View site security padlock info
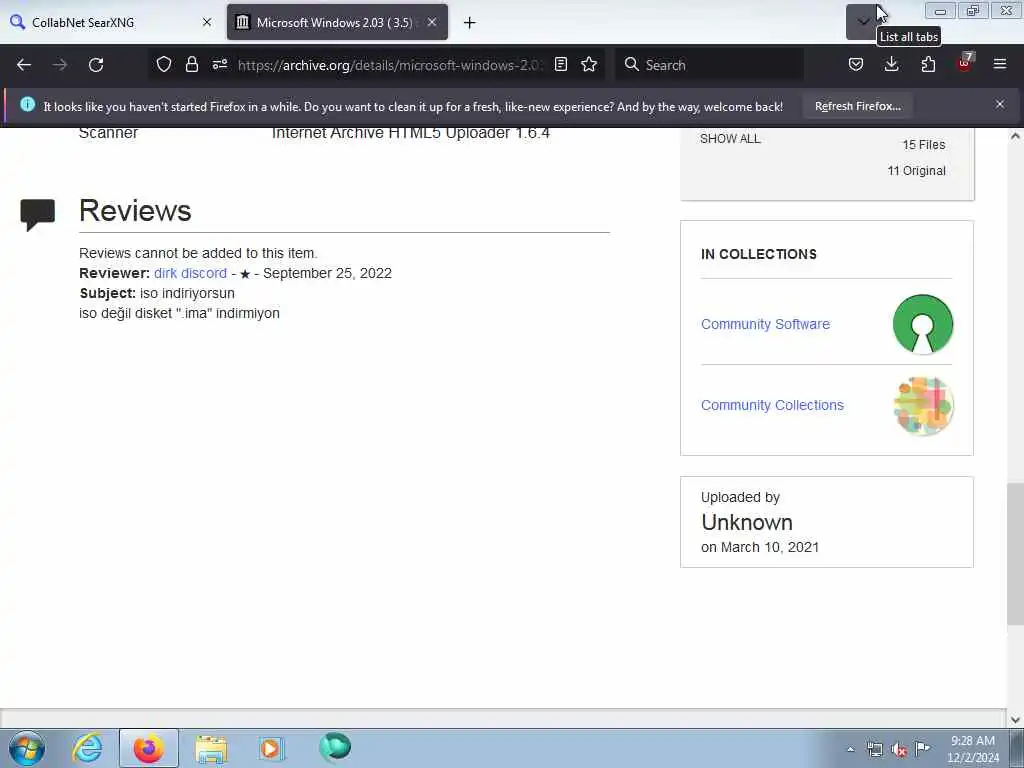 click(x=191, y=65)
